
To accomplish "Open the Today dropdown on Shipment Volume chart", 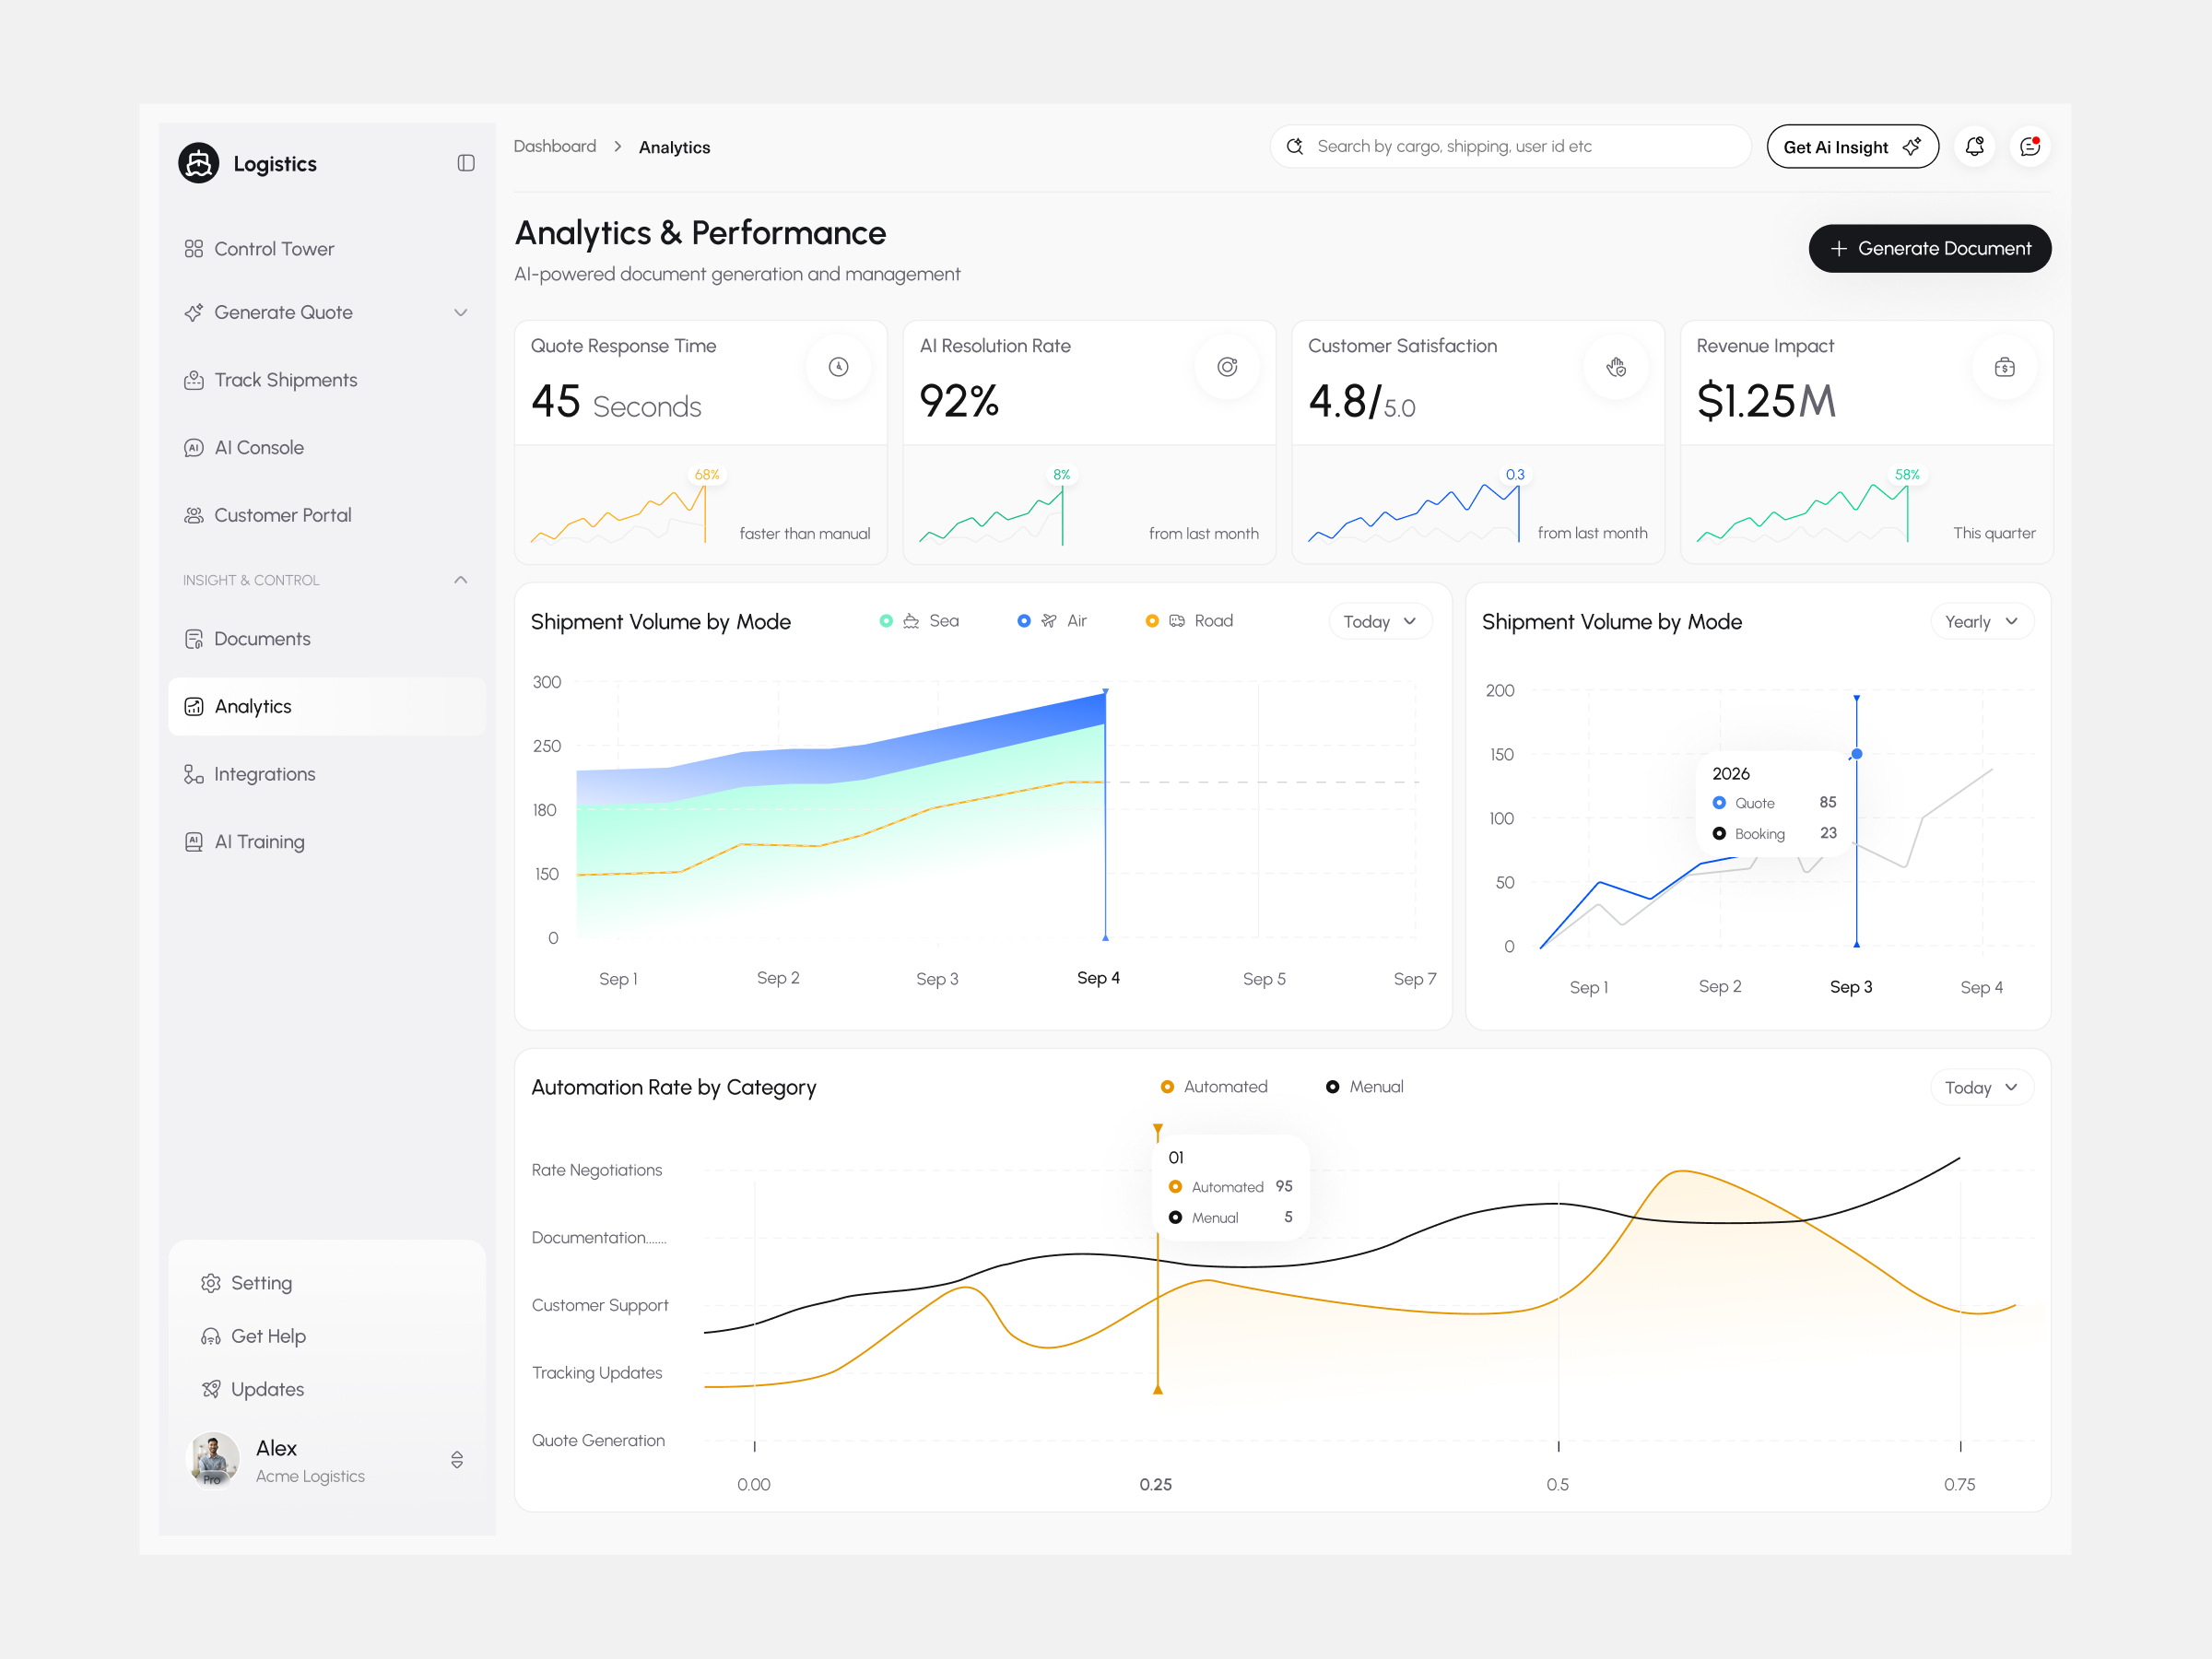I will (x=1380, y=621).
